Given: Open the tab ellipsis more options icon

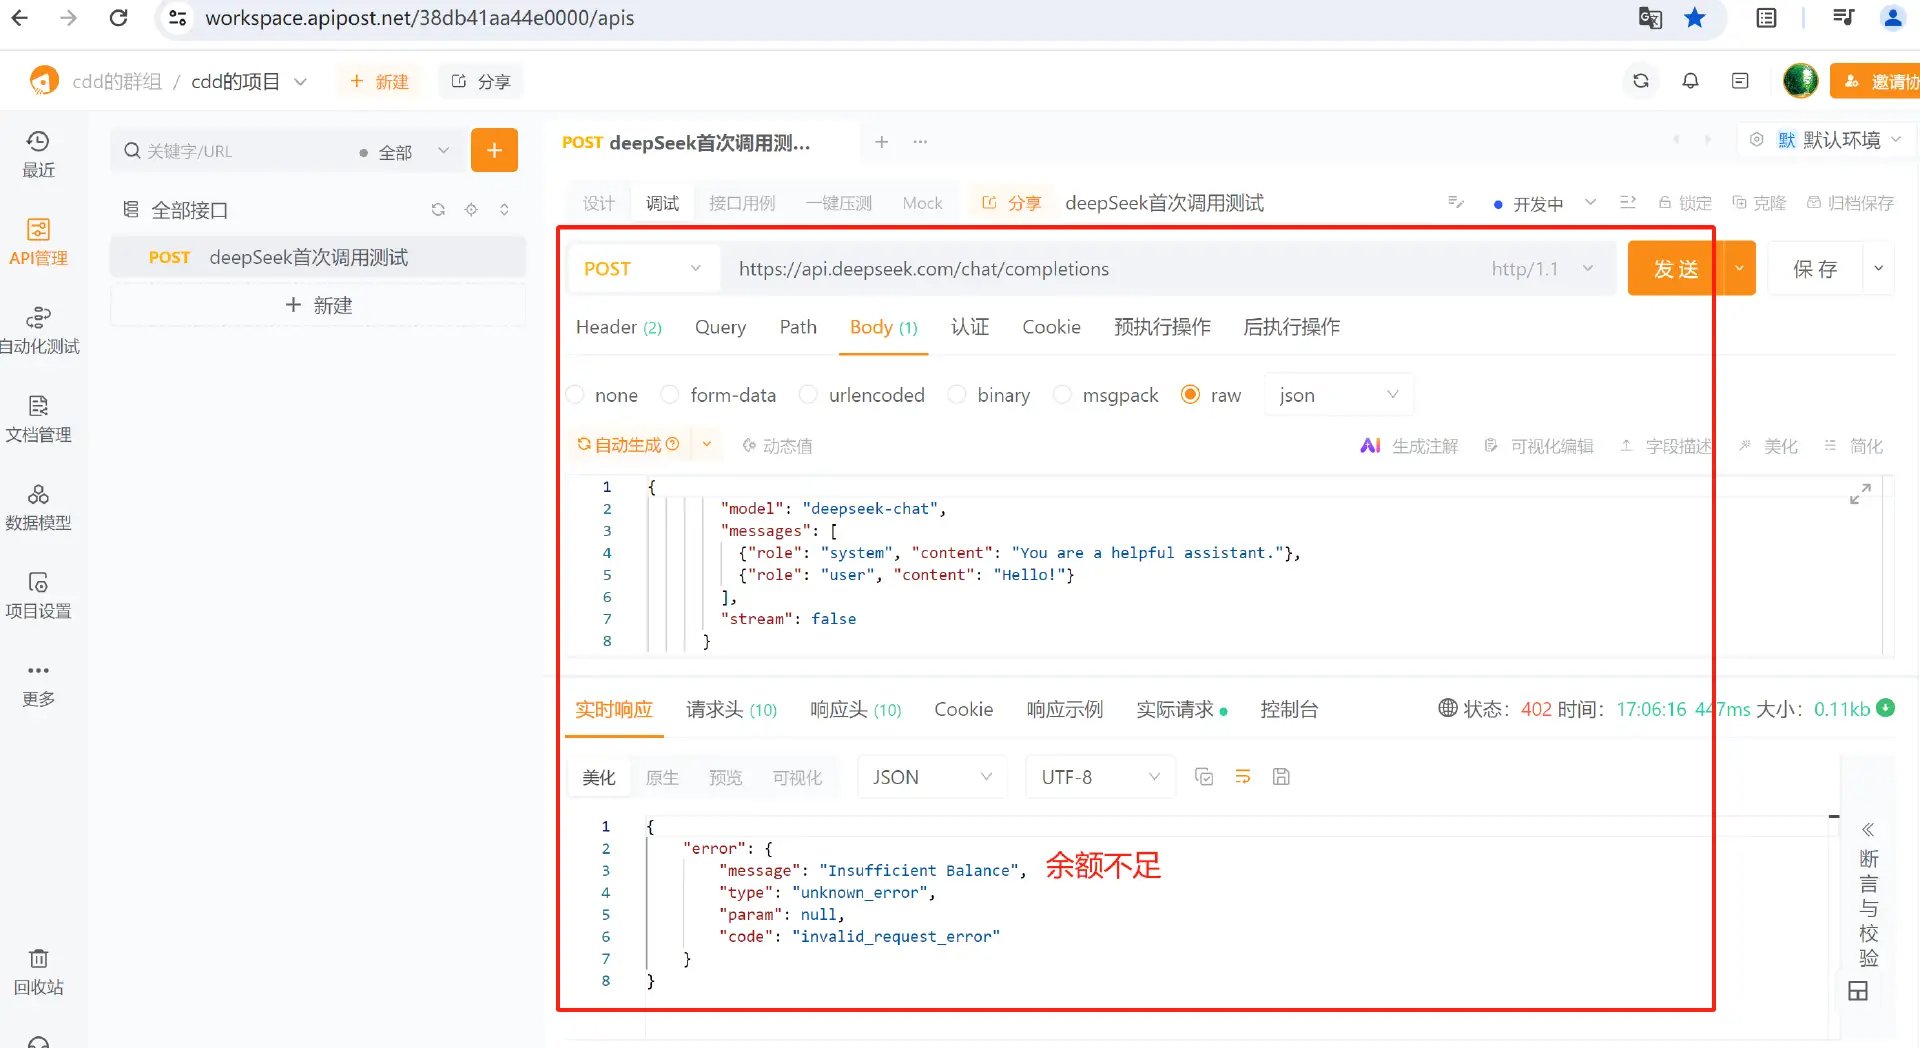Looking at the screenshot, I should (x=920, y=142).
